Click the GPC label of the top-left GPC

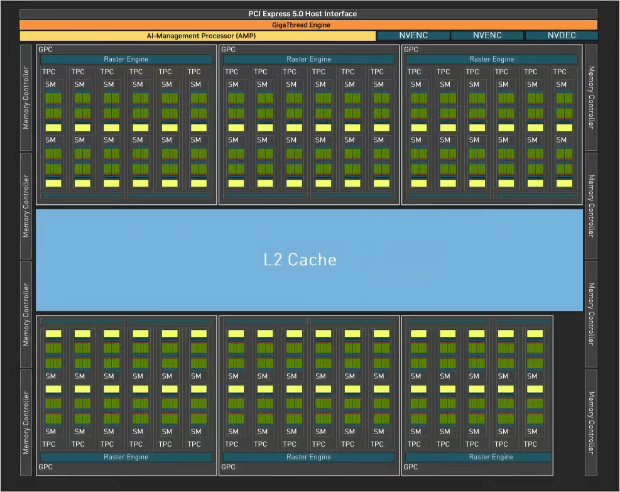click(x=45, y=49)
